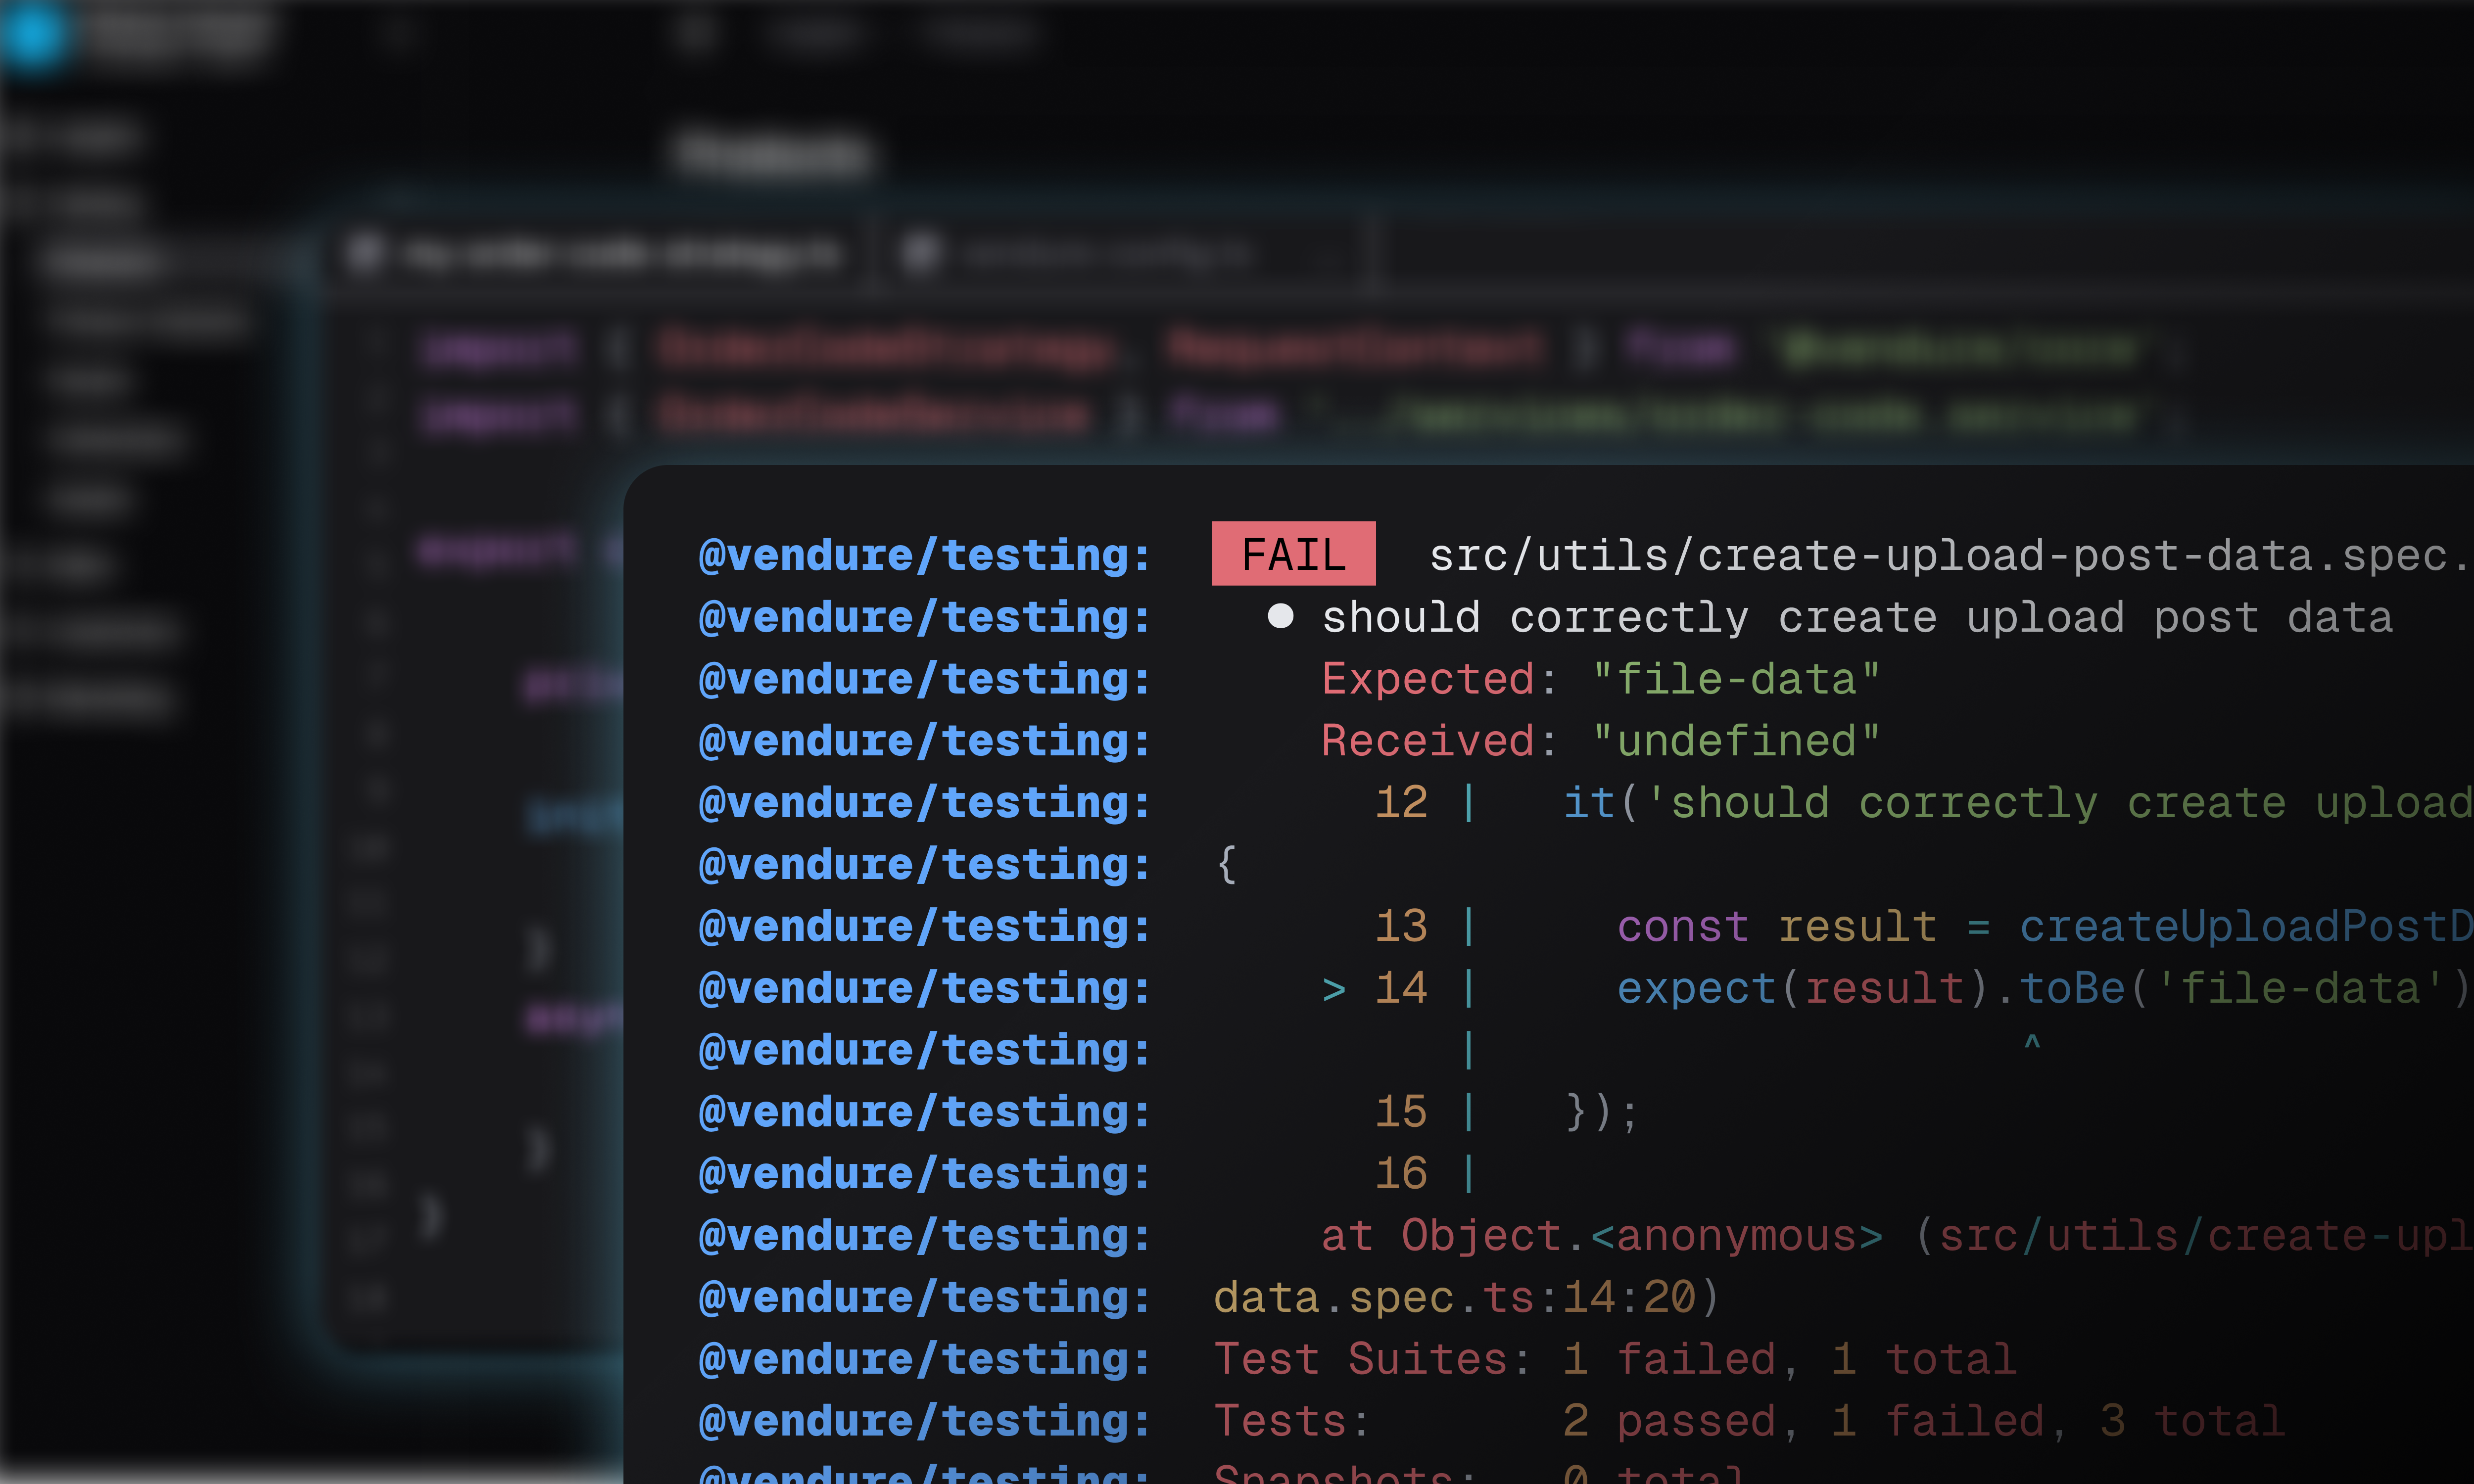Click '1 failed, 1 total' suites result

pos(1790,1360)
